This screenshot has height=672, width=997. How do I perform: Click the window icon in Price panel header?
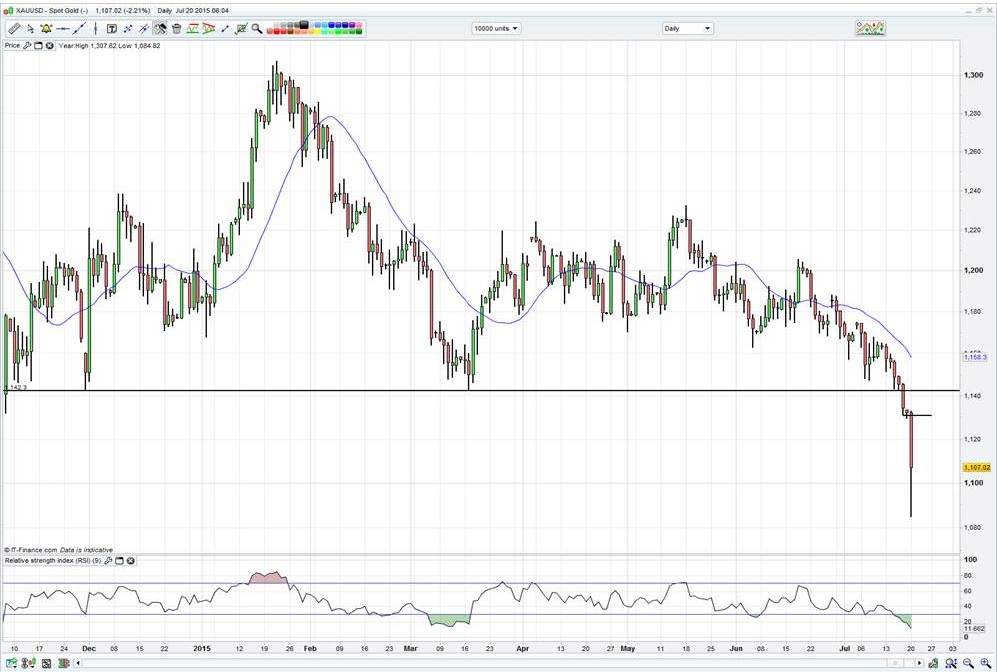(x=39, y=46)
